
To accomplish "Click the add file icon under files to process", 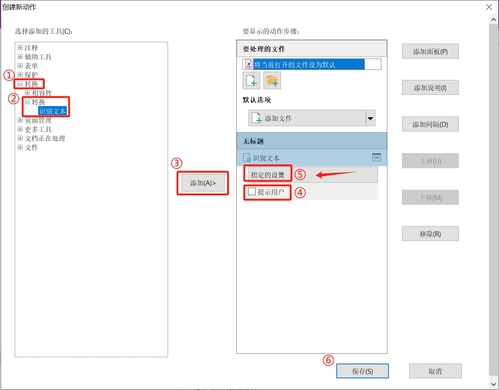I will point(251,81).
